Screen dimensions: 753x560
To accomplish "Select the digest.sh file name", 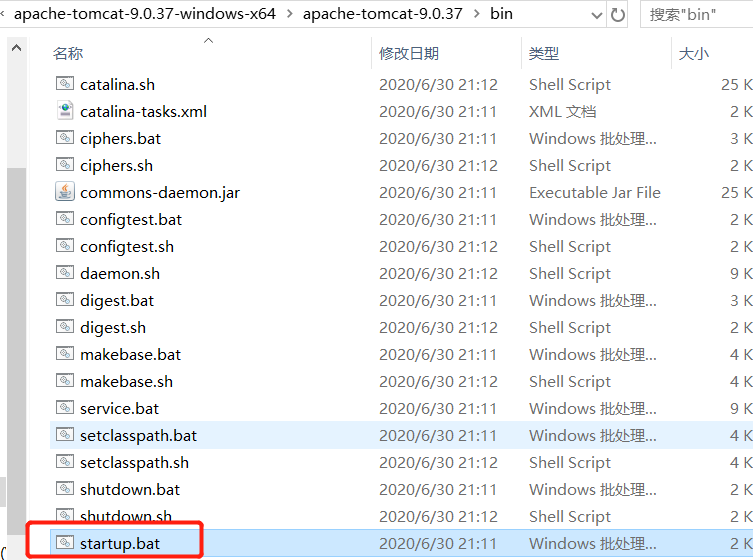I will (113, 328).
